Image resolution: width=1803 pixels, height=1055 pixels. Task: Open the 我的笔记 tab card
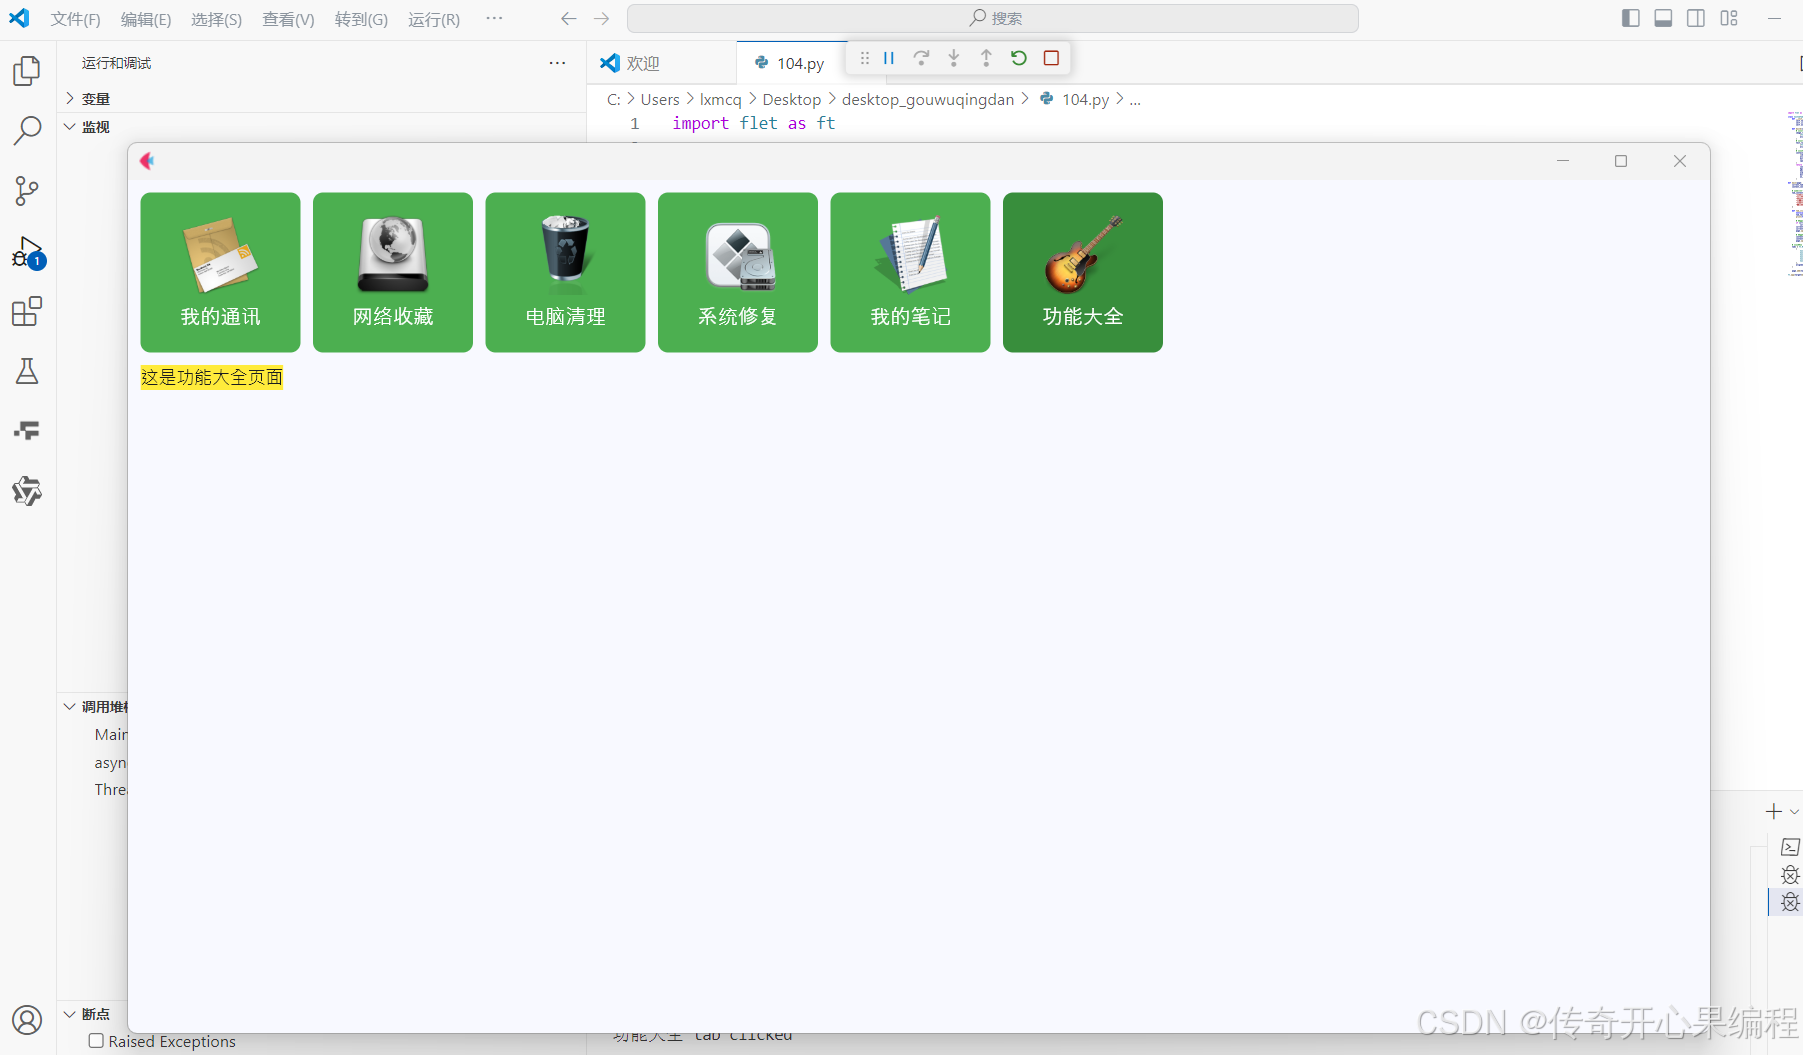(910, 272)
